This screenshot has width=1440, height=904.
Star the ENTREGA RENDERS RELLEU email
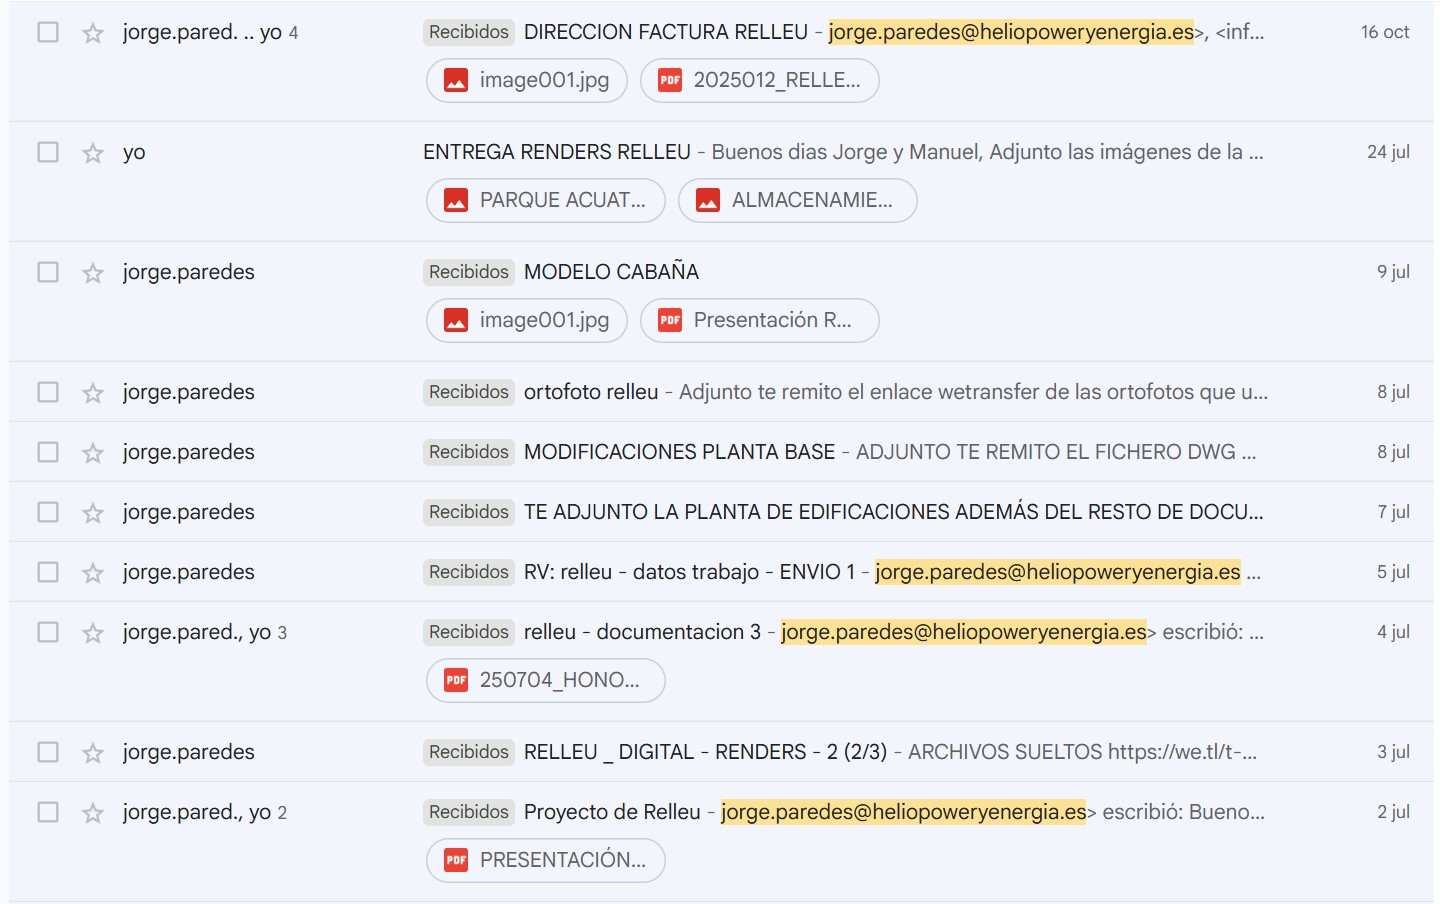[x=93, y=153]
